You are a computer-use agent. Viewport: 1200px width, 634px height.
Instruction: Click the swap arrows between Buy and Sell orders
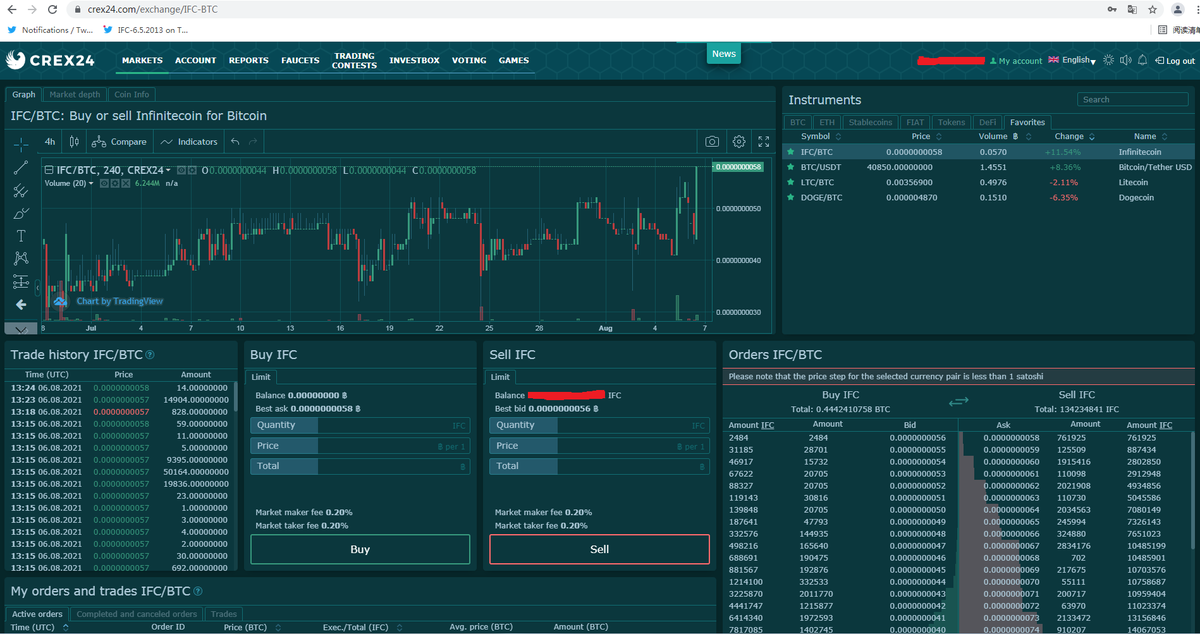coord(959,401)
